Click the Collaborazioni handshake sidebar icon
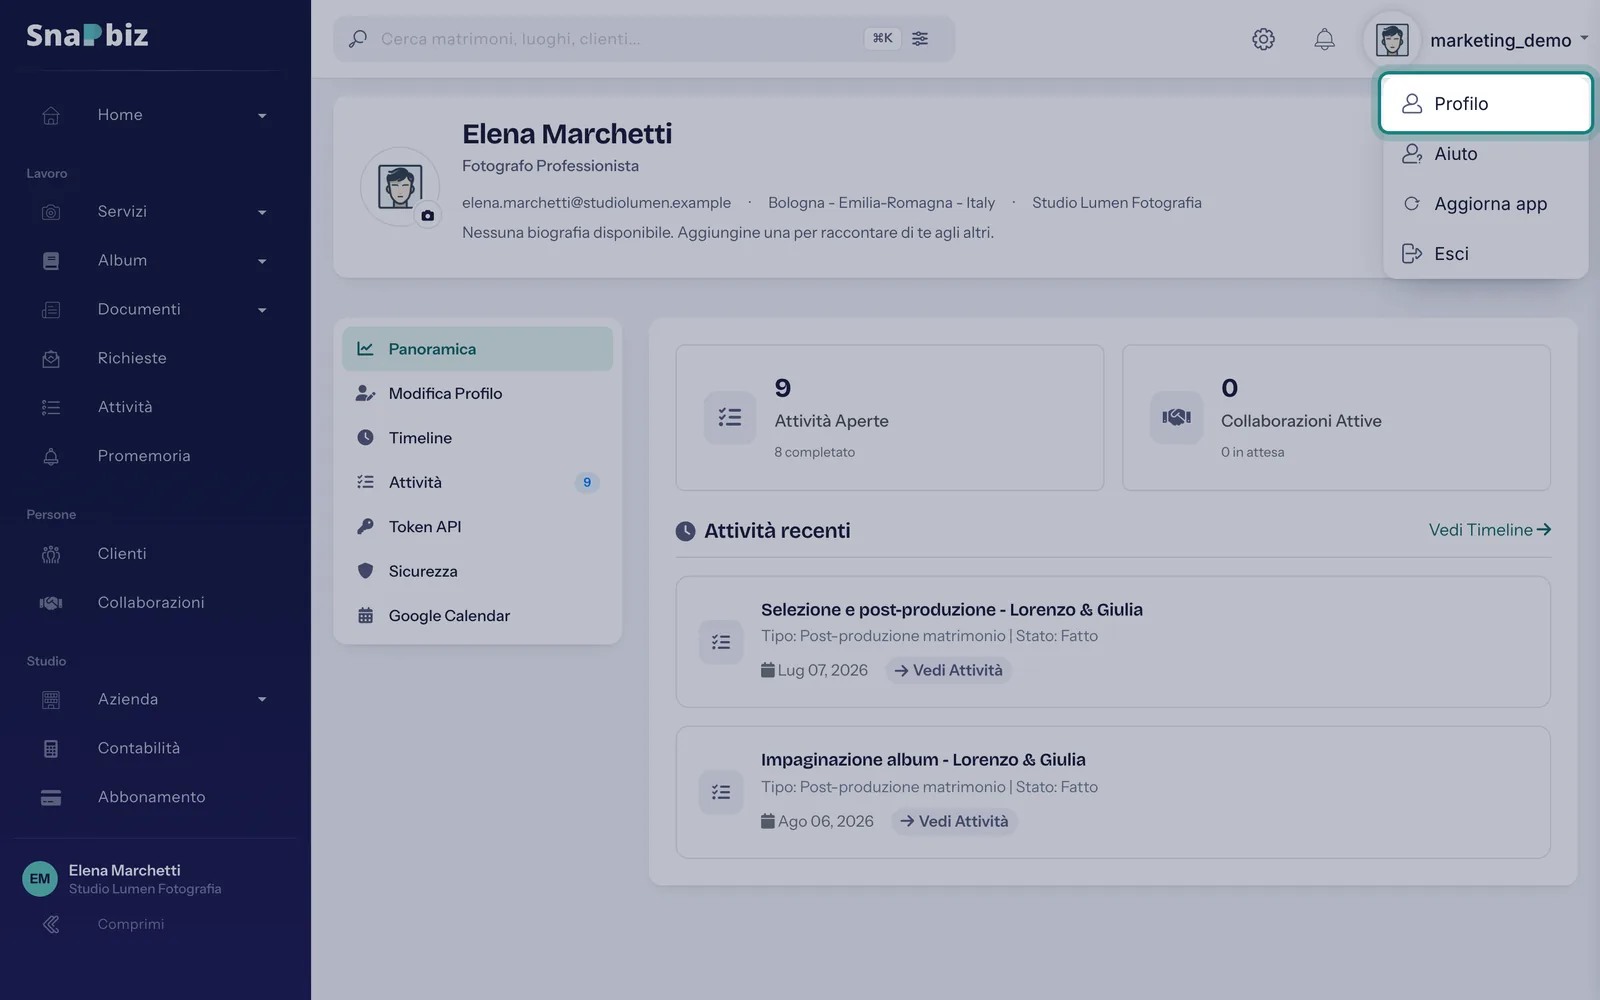The image size is (1600, 1000). pyautogui.click(x=51, y=602)
